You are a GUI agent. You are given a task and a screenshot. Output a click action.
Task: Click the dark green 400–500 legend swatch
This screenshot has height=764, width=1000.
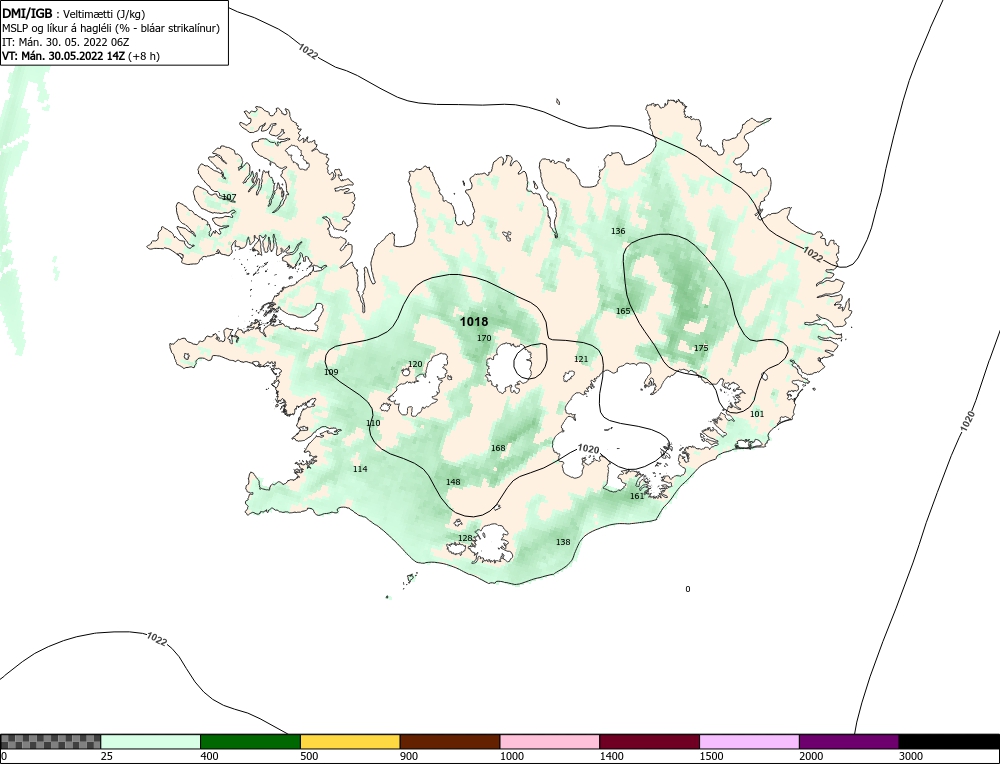[250, 741]
